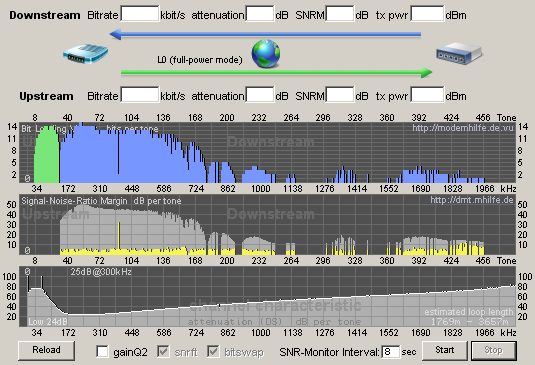The width and height of the screenshot is (535, 365).
Task: Click the green upstream arrow
Action: (x=277, y=72)
